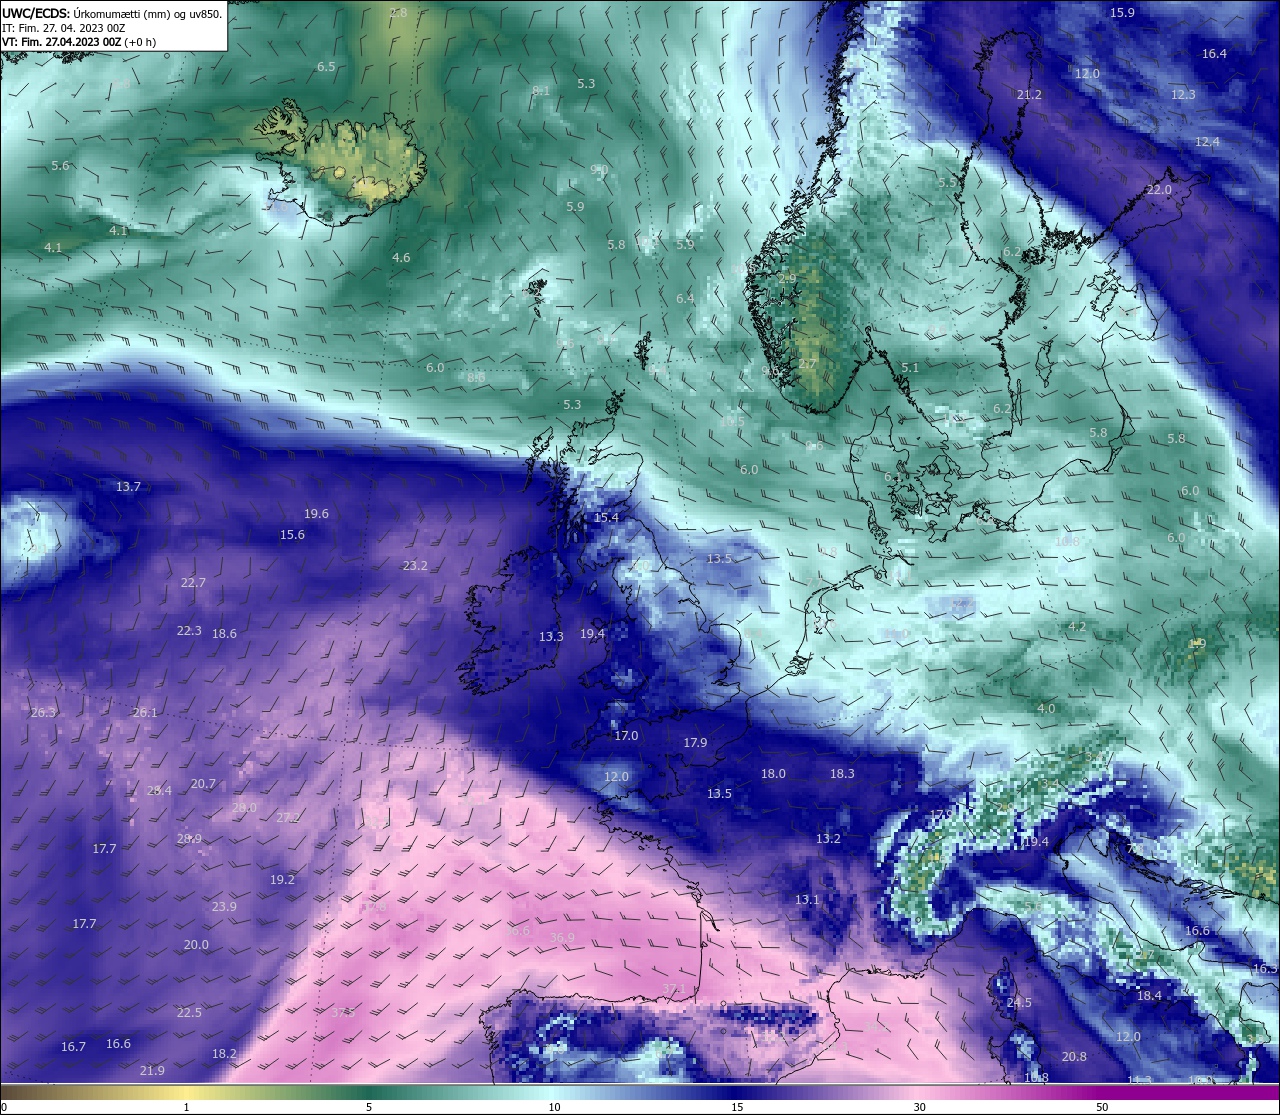This screenshot has height=1115, width=1280.
Task: Click the 23.9 map value
Action: [224, 907]
